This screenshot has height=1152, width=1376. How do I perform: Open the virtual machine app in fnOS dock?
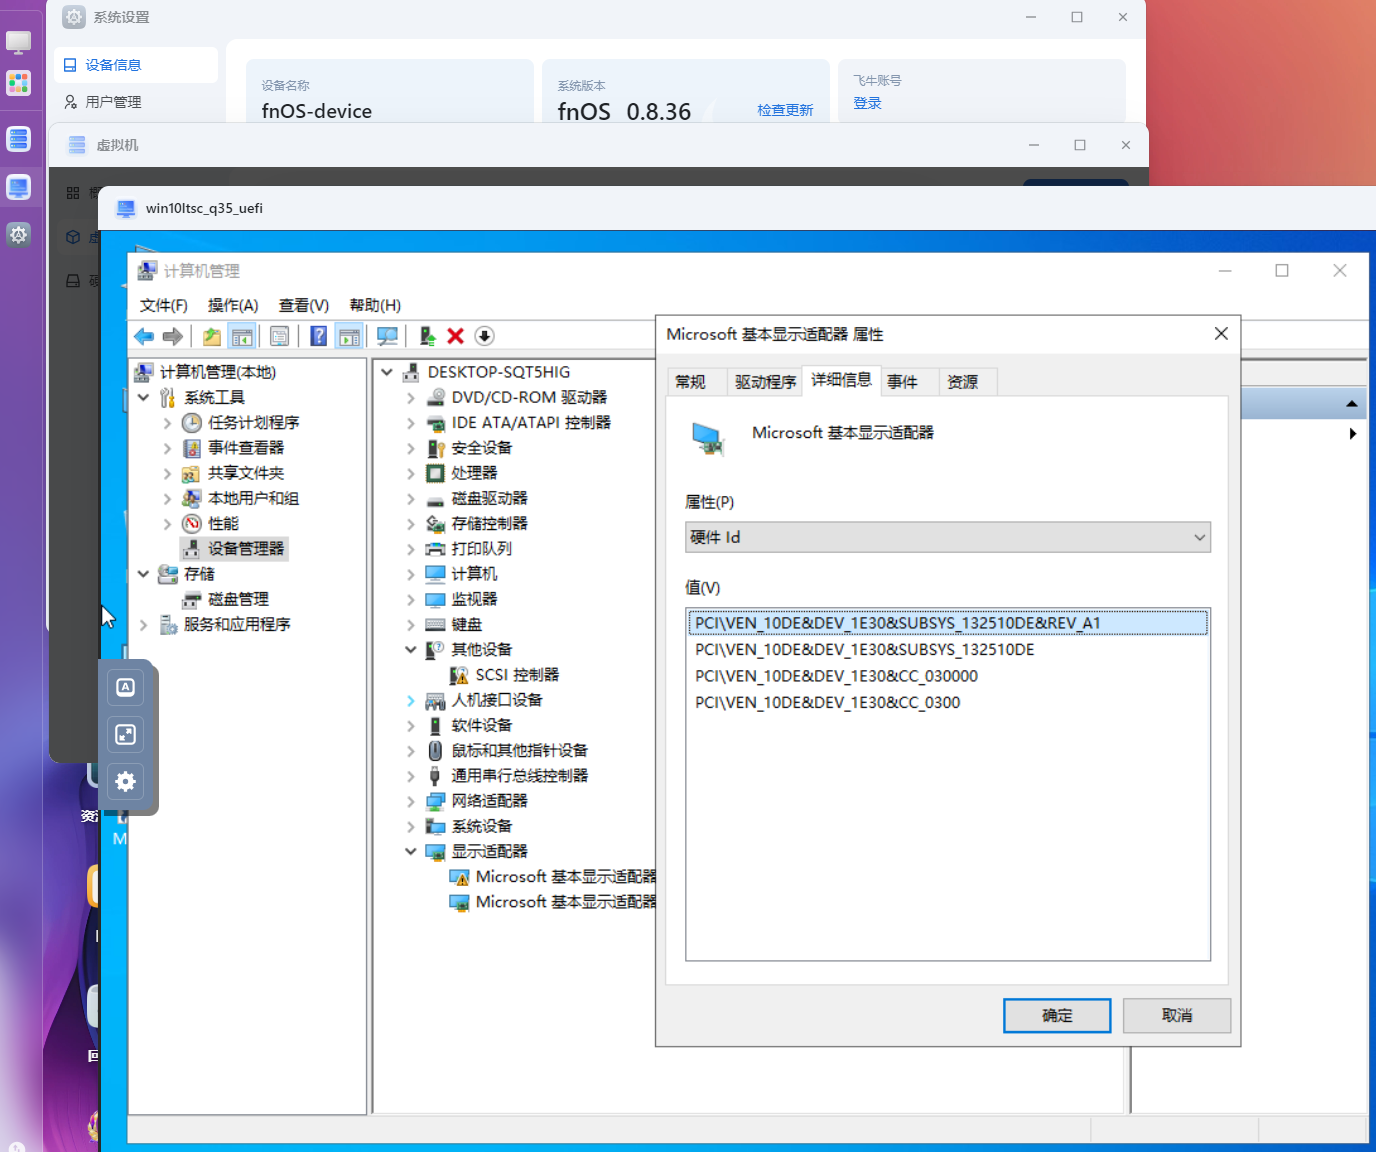(19, 139)
